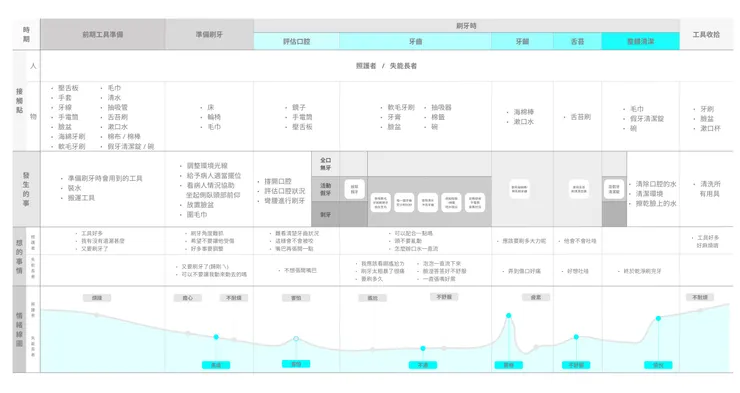Click the 調整環境光線 event item
The height and width of the screenshot is (393, 740).
[x=207, y=166]
